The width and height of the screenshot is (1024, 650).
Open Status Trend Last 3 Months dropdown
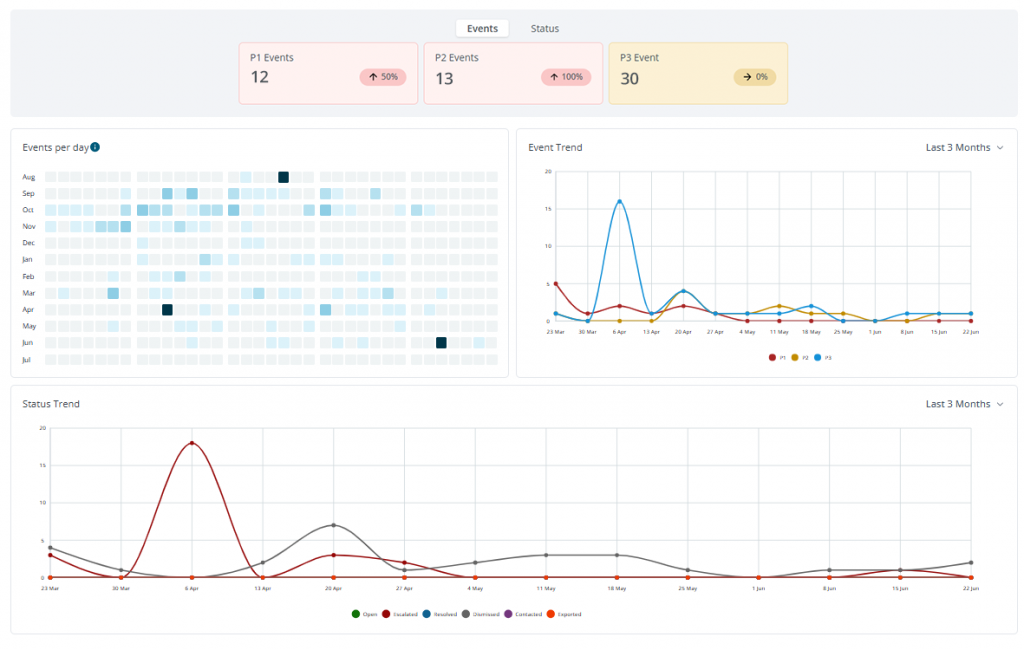[964, 404]
